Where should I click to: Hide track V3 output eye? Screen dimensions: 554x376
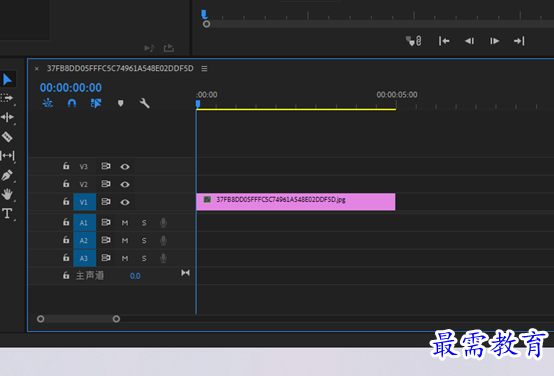click(x=125, y=166)
